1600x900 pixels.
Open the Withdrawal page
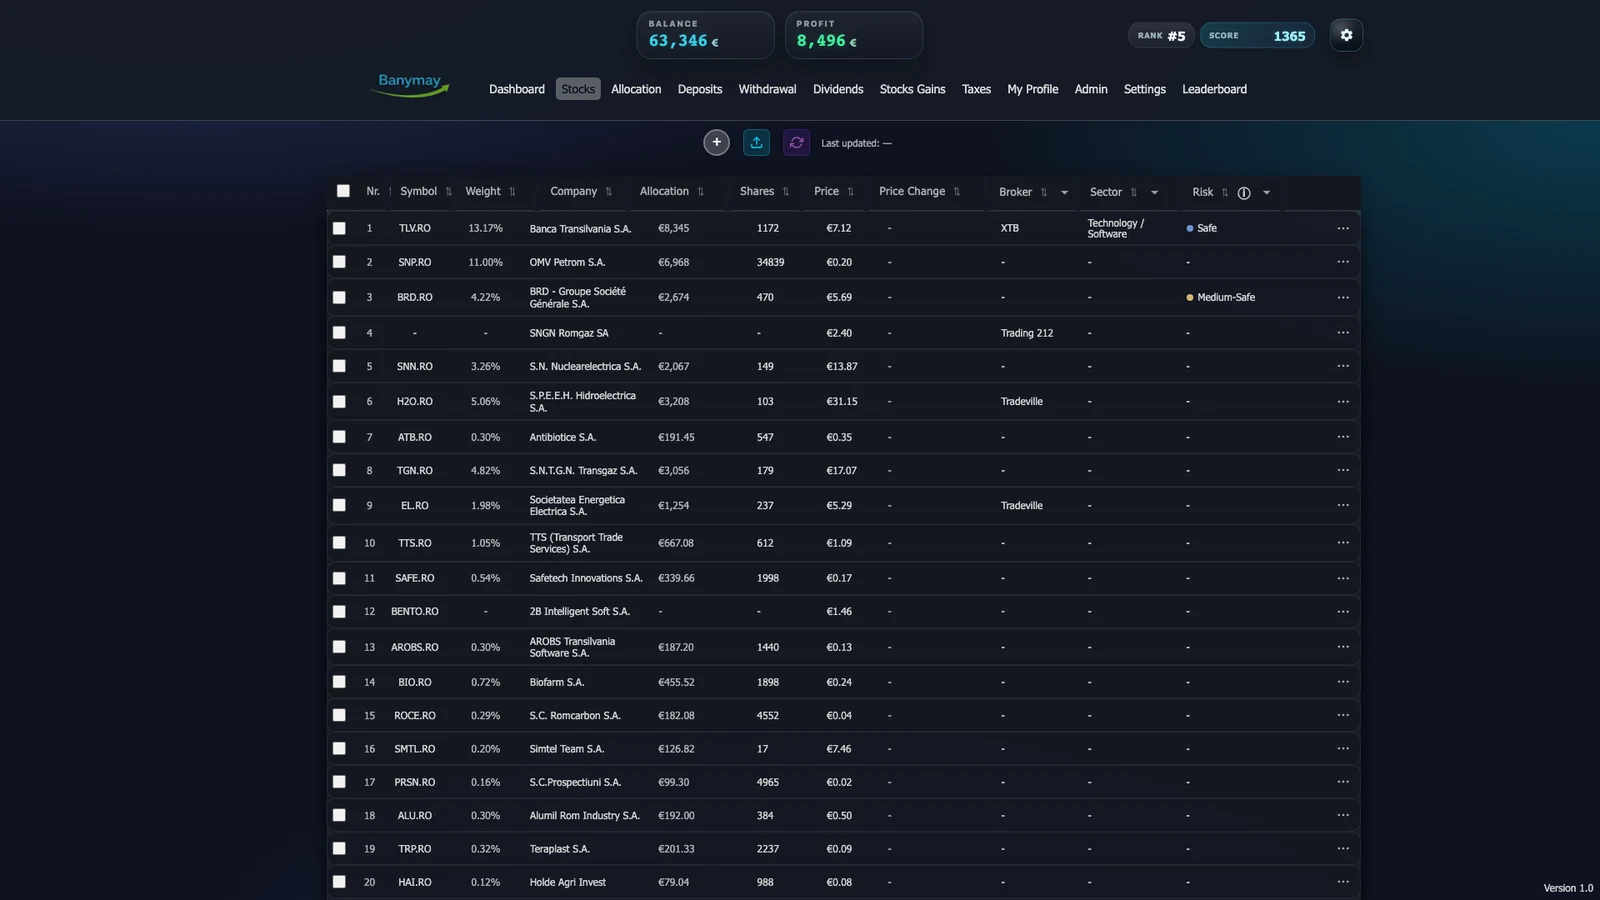click(x=767, y=89)
